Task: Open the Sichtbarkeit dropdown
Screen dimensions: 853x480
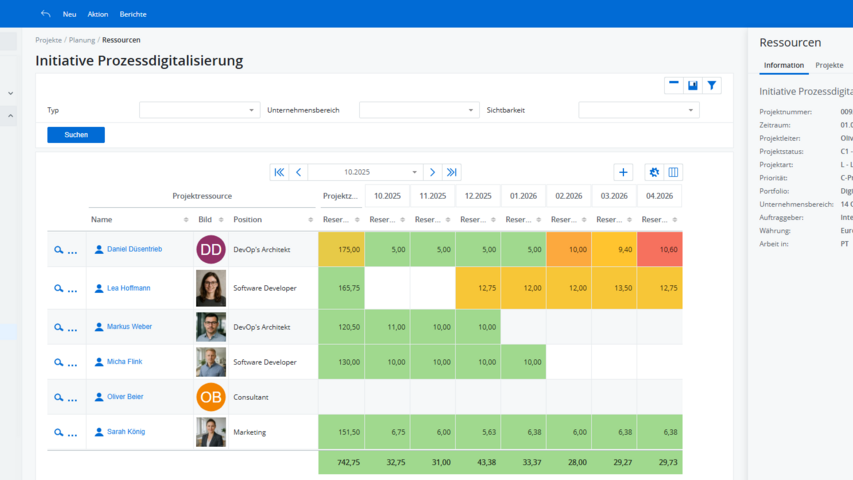Action: 638,110
